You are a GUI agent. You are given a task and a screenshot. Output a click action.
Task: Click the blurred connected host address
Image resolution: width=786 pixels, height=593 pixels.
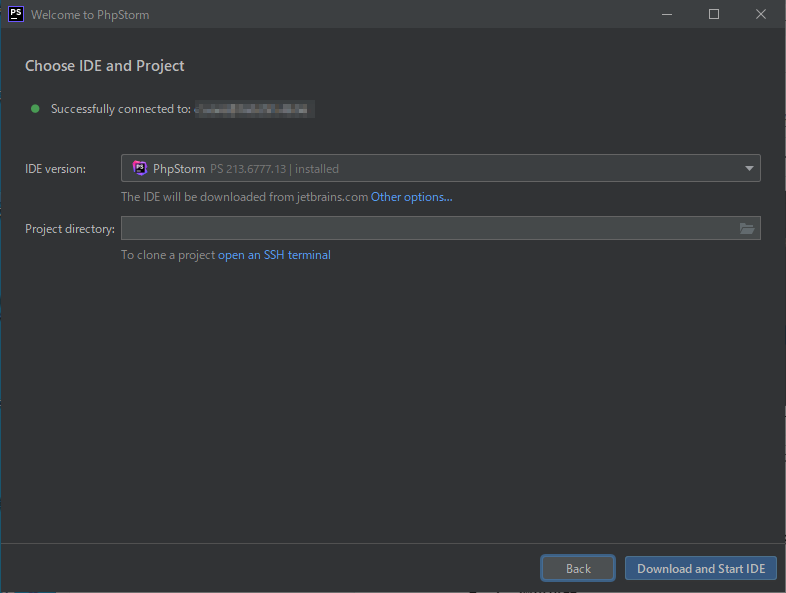(x=255, y=109)
